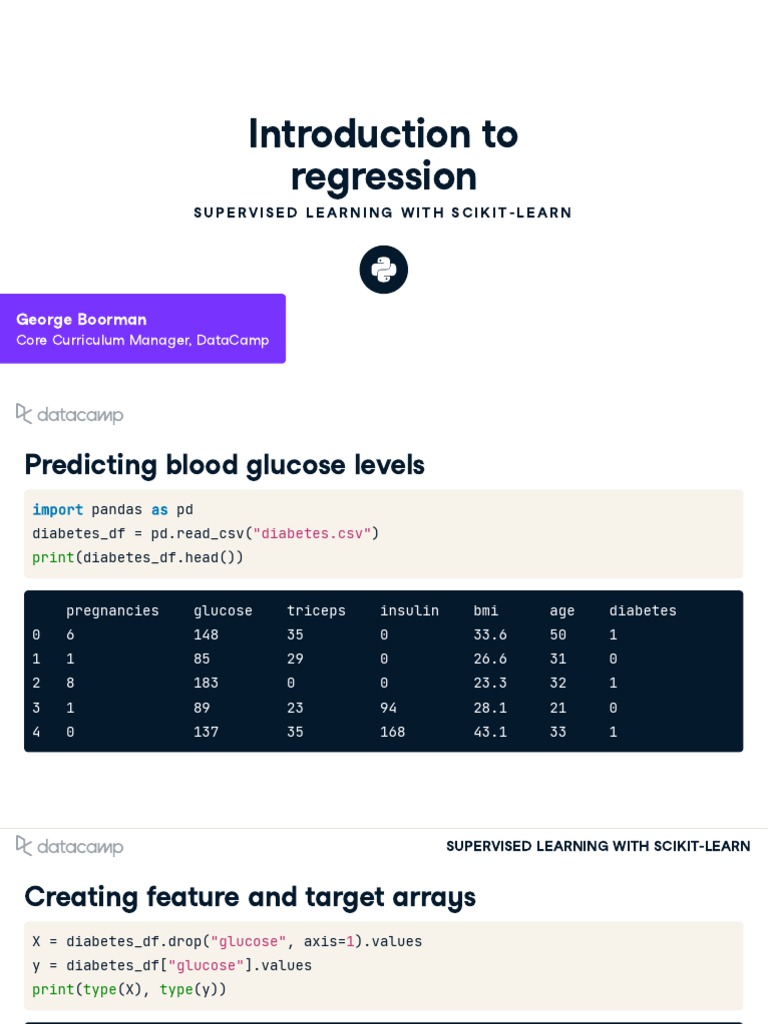Image resolution: width=768 pixels, height=1024 pixels.
Task: Click the "Supervised Learning with scikit-learn" subtitle under the title
Action: [383, 213]
